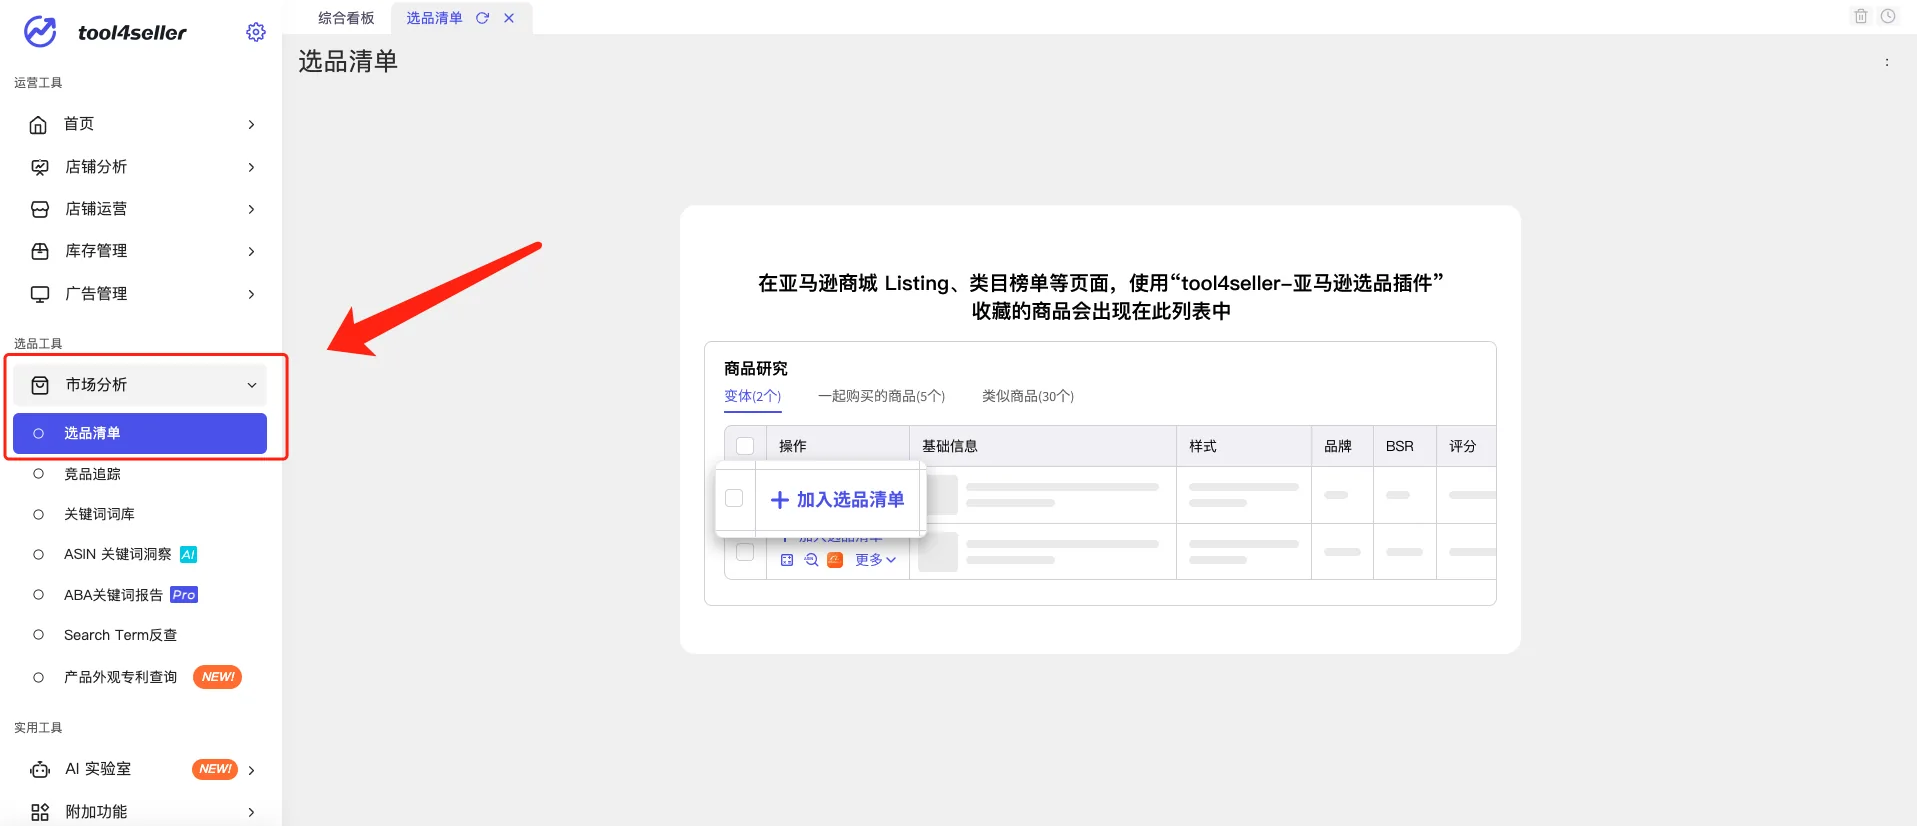Click the Pro badge next to ABA关键词报告
Screen dimensions: 1917x826
pyautogui.click(x=184, y=595)
